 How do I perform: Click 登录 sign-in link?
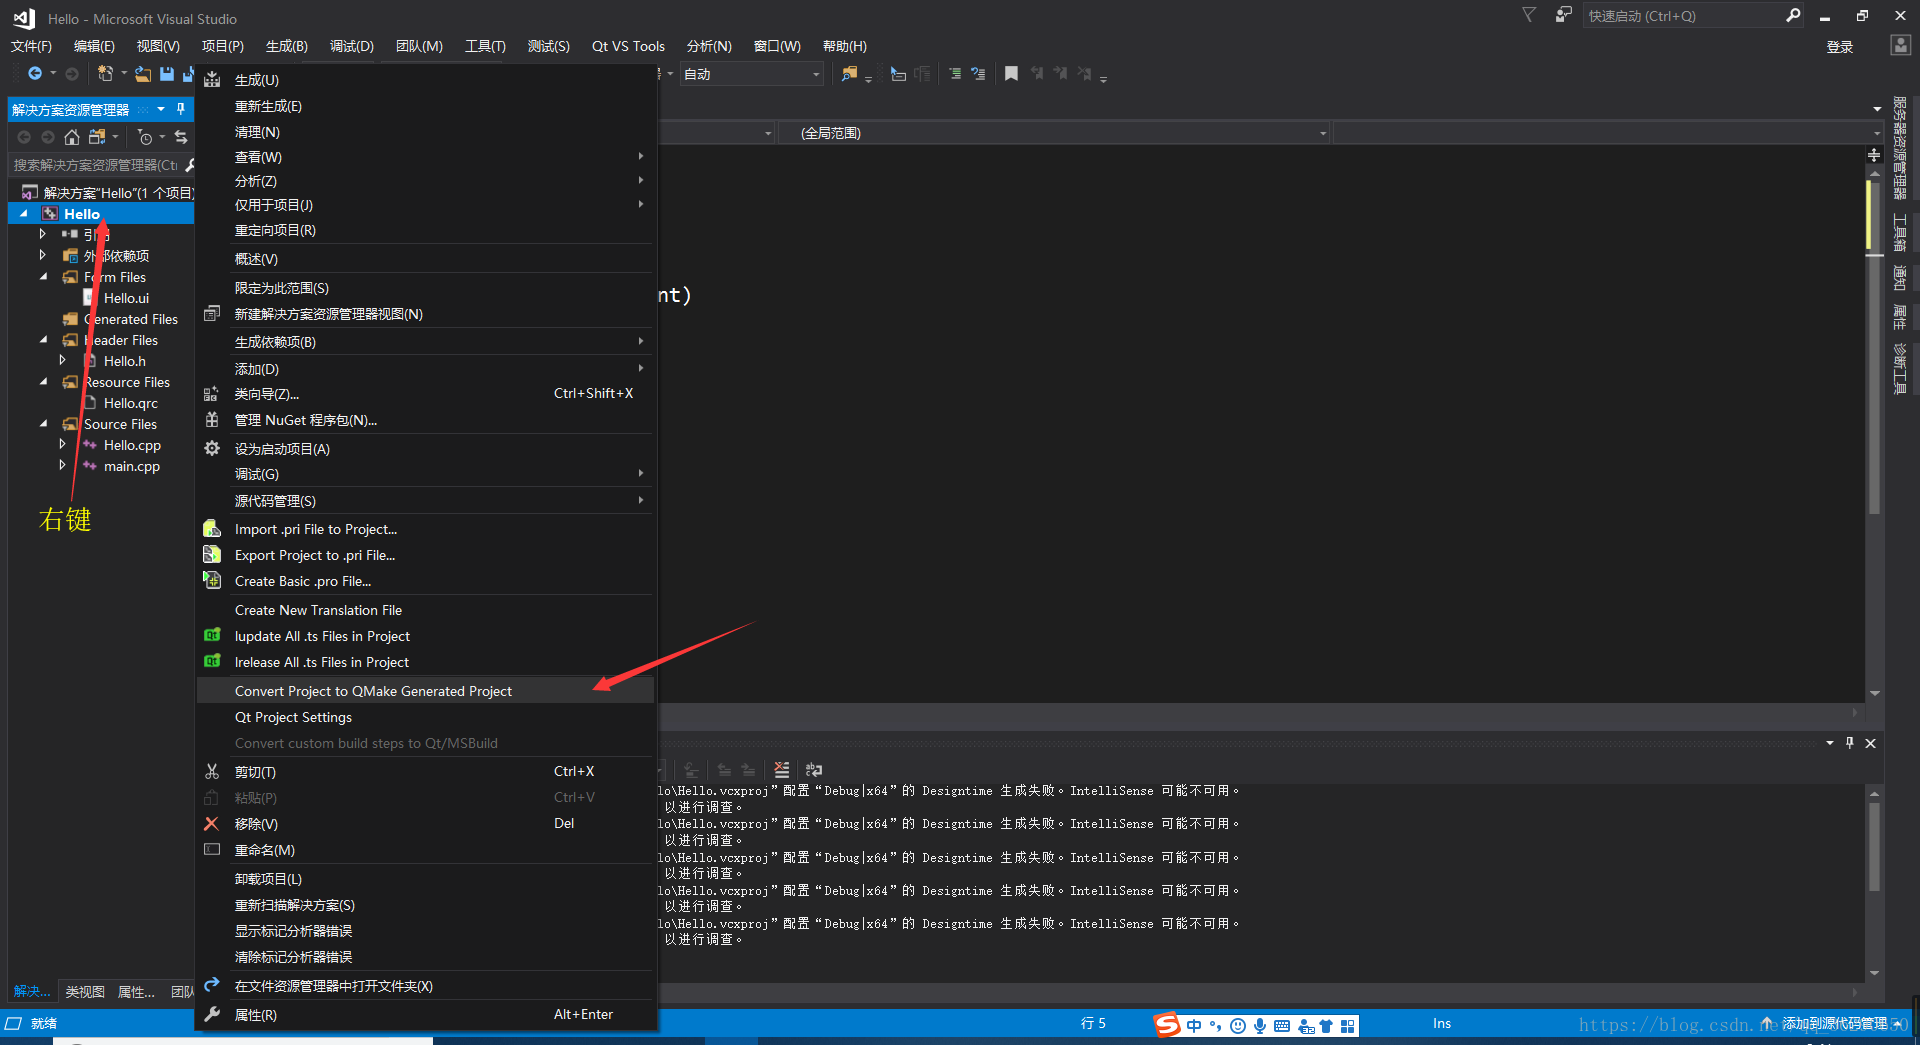[1839, 47]
